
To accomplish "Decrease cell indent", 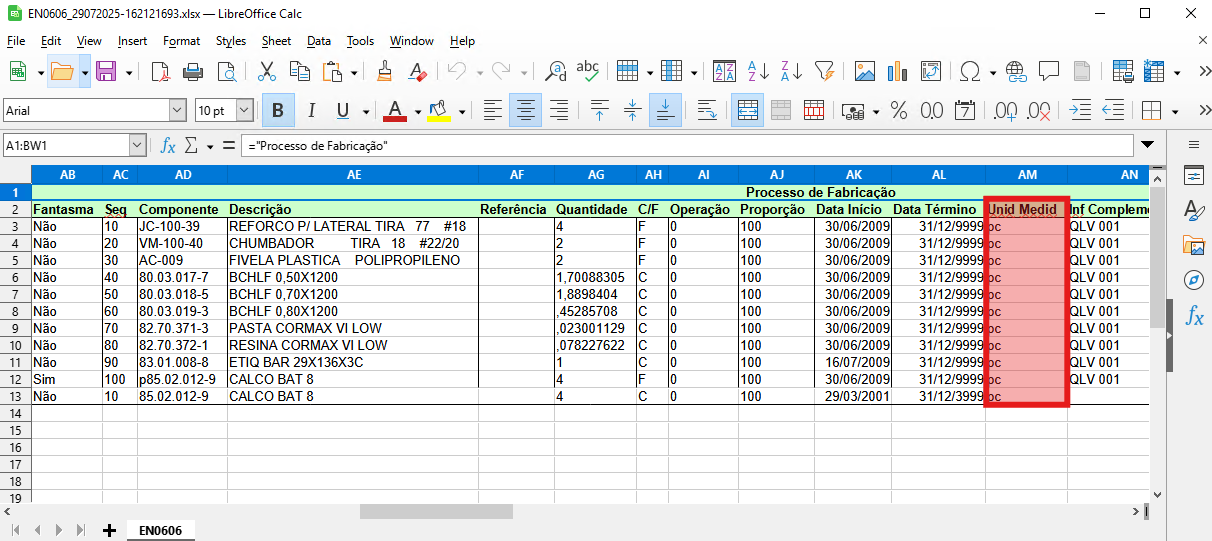I will [1112, 110].
